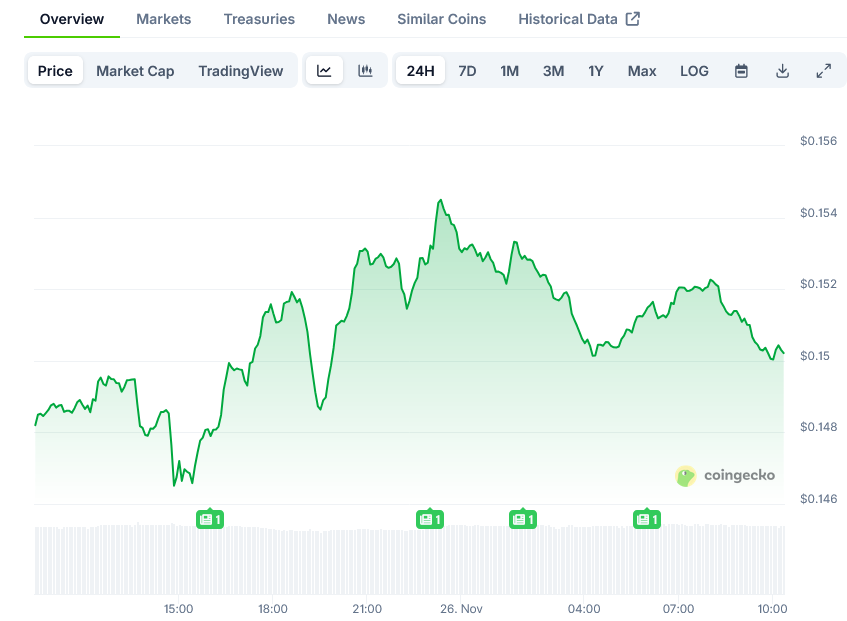Select the Price view toggle
847x621 pixels.
click(55, 71)
